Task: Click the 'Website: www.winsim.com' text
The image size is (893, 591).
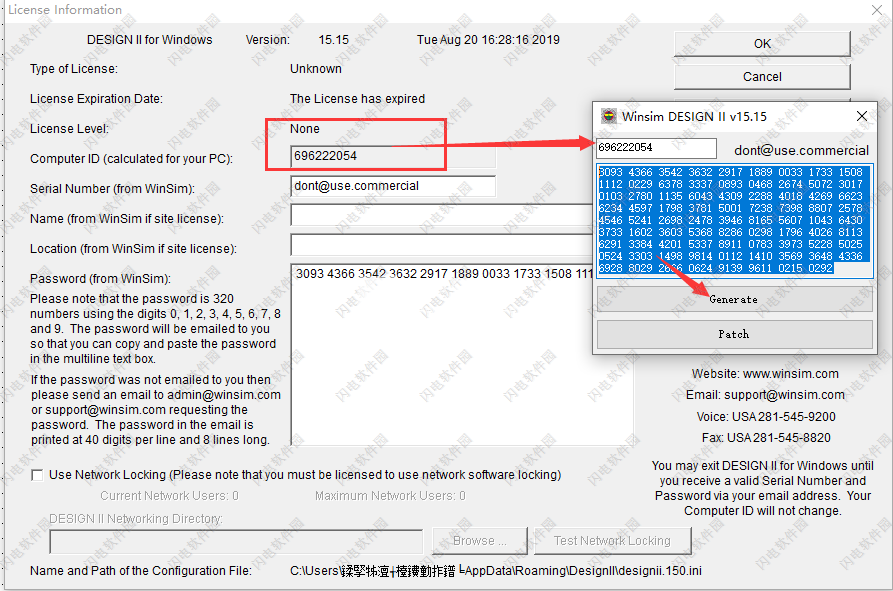Action: click(x=765, y=374)
